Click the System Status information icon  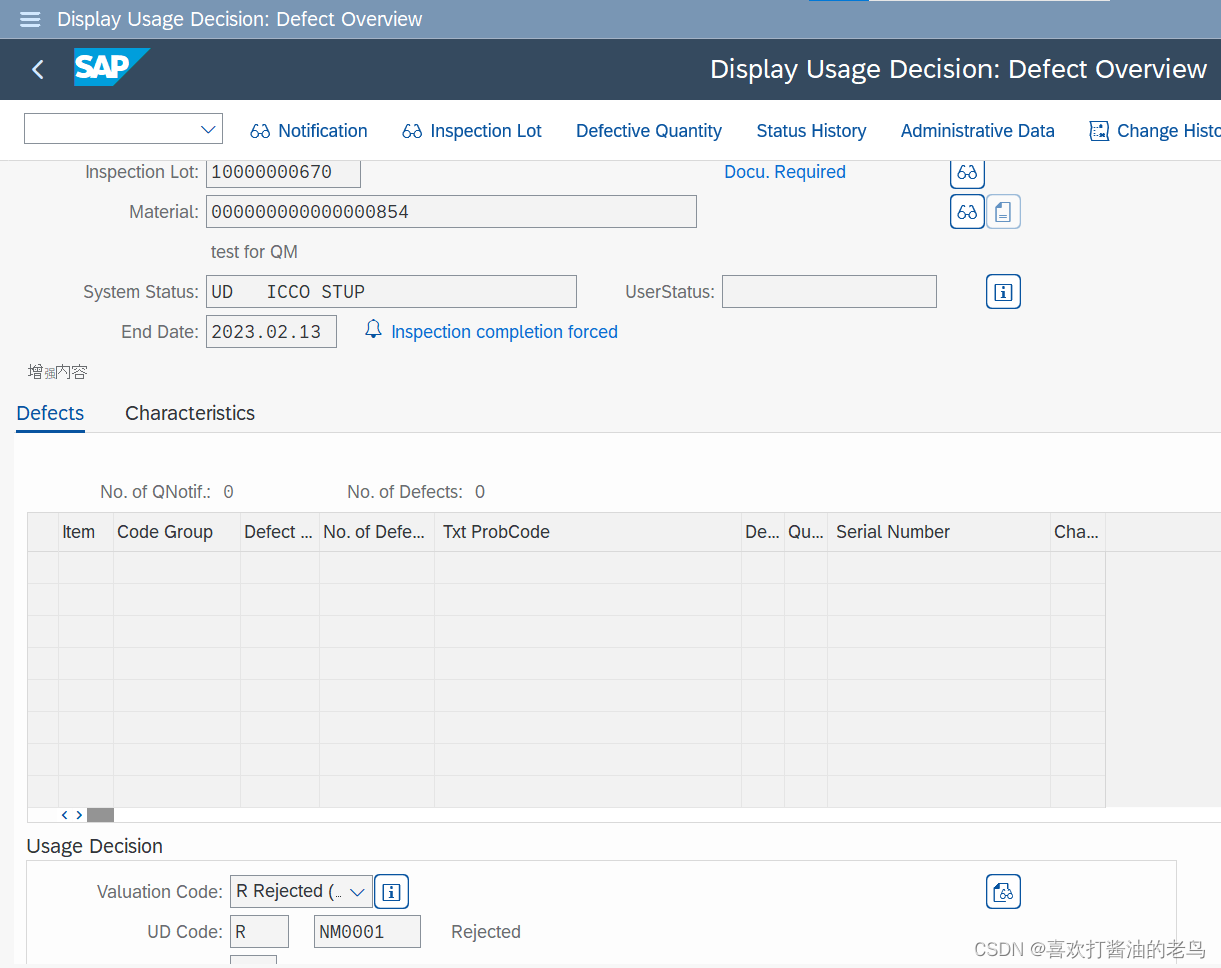pos(1003,291)
